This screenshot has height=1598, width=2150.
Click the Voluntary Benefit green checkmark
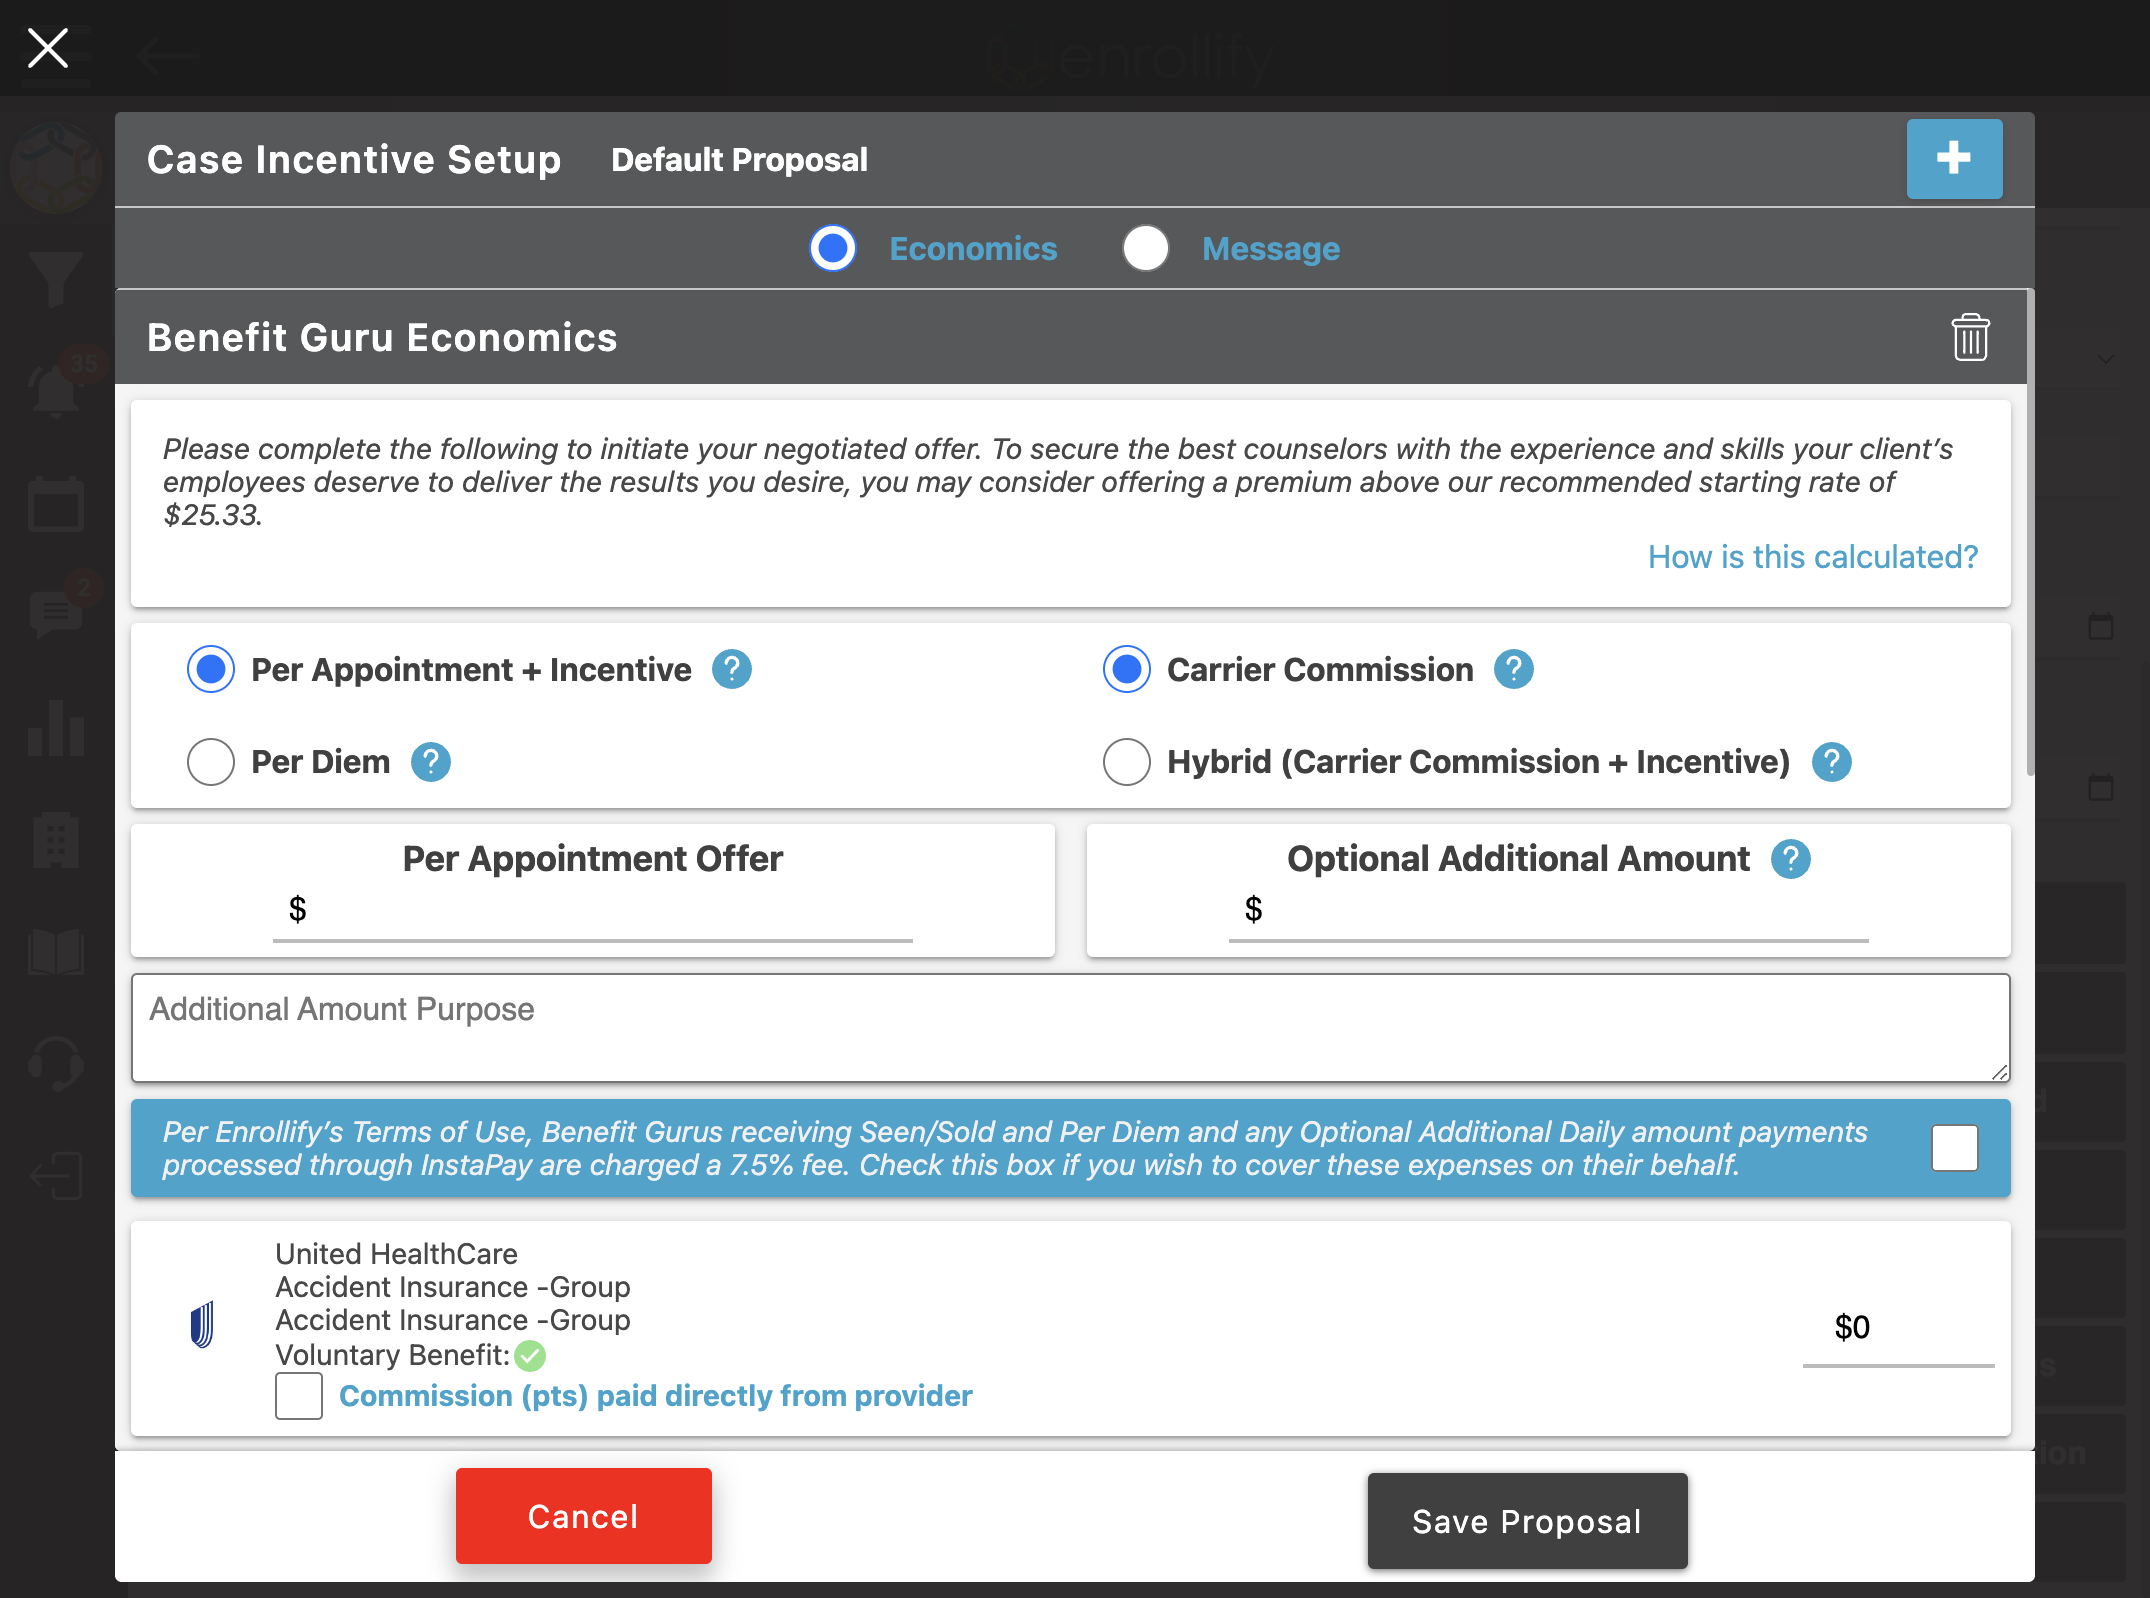530,1356
